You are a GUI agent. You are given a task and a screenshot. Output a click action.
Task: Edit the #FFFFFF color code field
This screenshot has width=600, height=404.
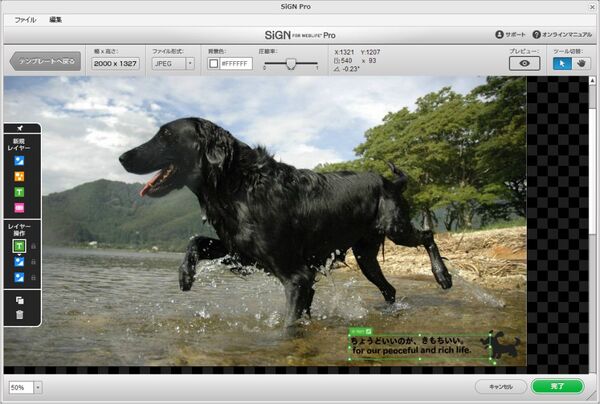point(236,64)
